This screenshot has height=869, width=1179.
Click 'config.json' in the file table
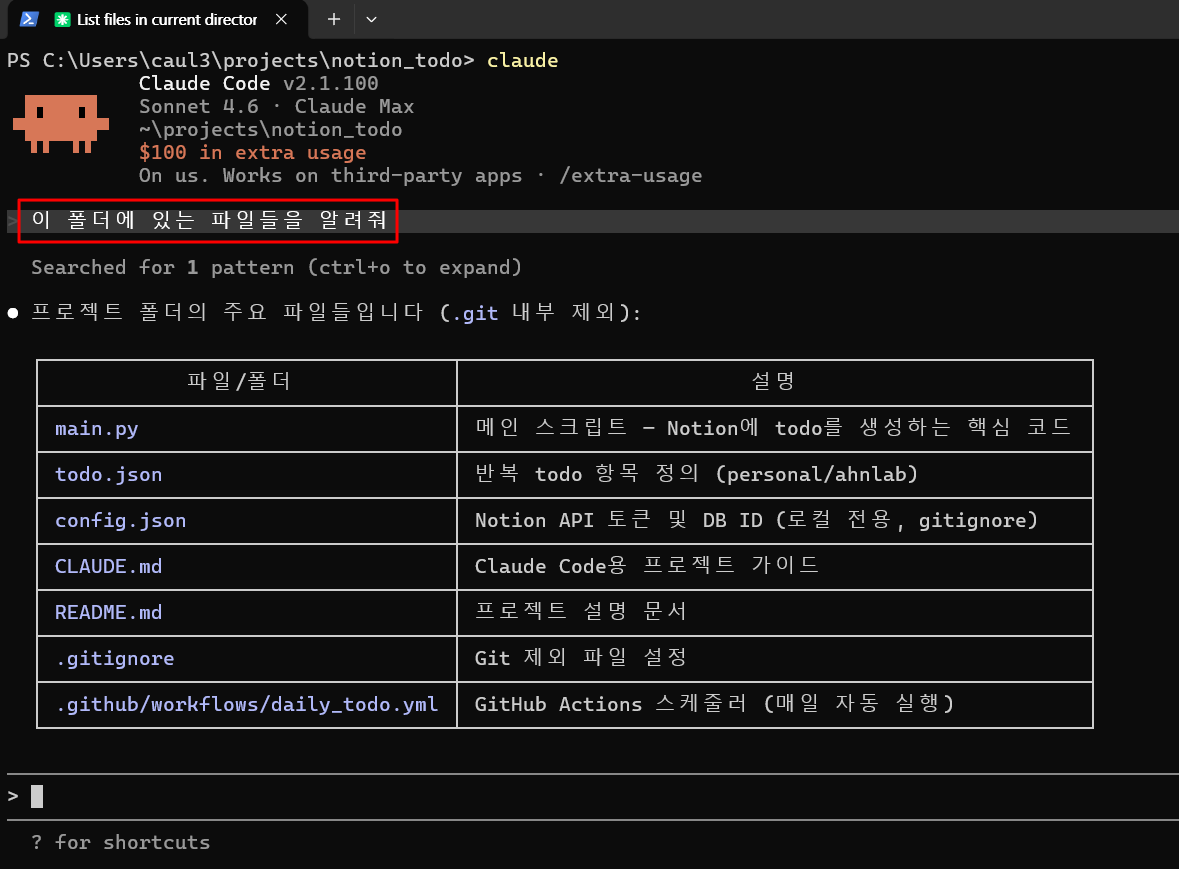120,520
